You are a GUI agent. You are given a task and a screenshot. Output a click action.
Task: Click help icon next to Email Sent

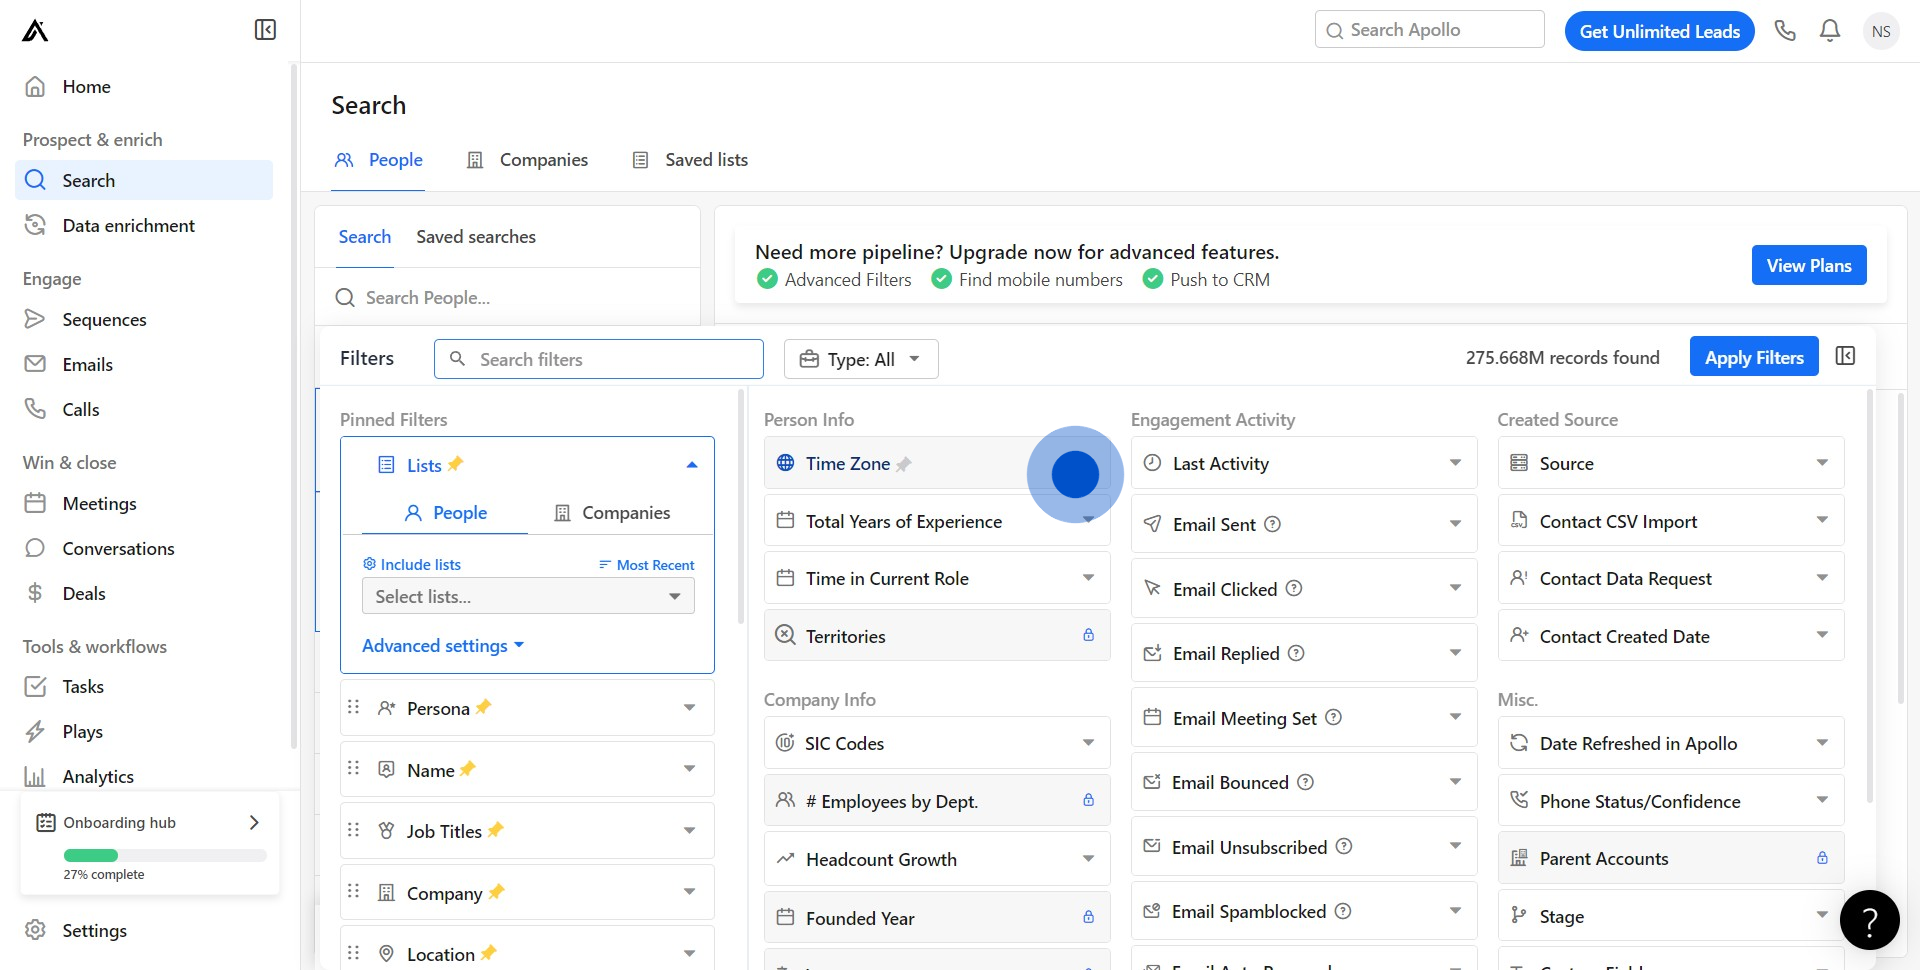point(1272,524)
